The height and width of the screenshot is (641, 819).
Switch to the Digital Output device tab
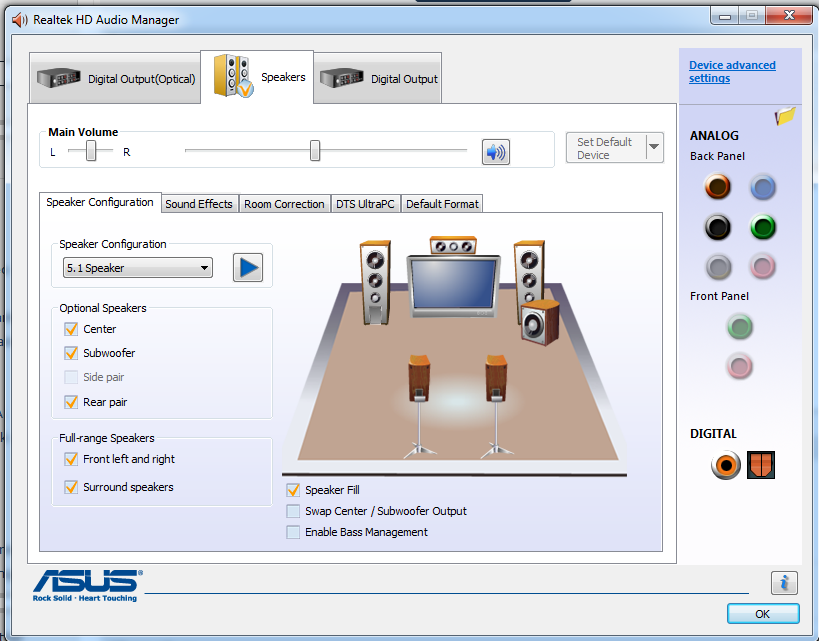click(x=378, y=78)
